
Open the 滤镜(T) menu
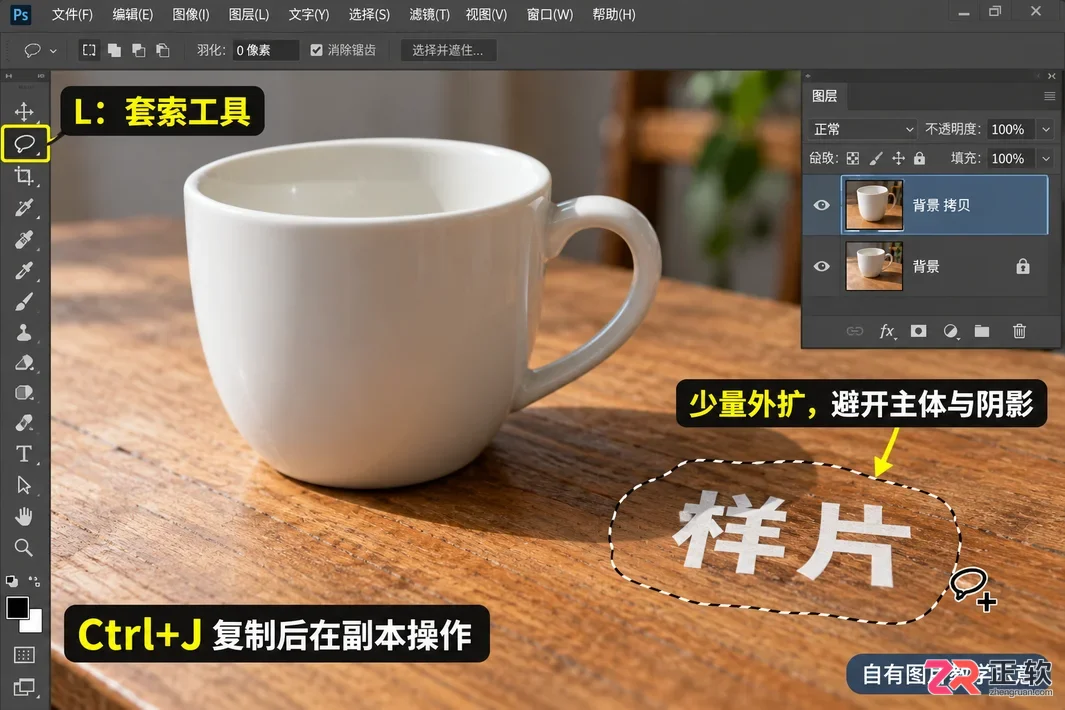tap(429, 14)
